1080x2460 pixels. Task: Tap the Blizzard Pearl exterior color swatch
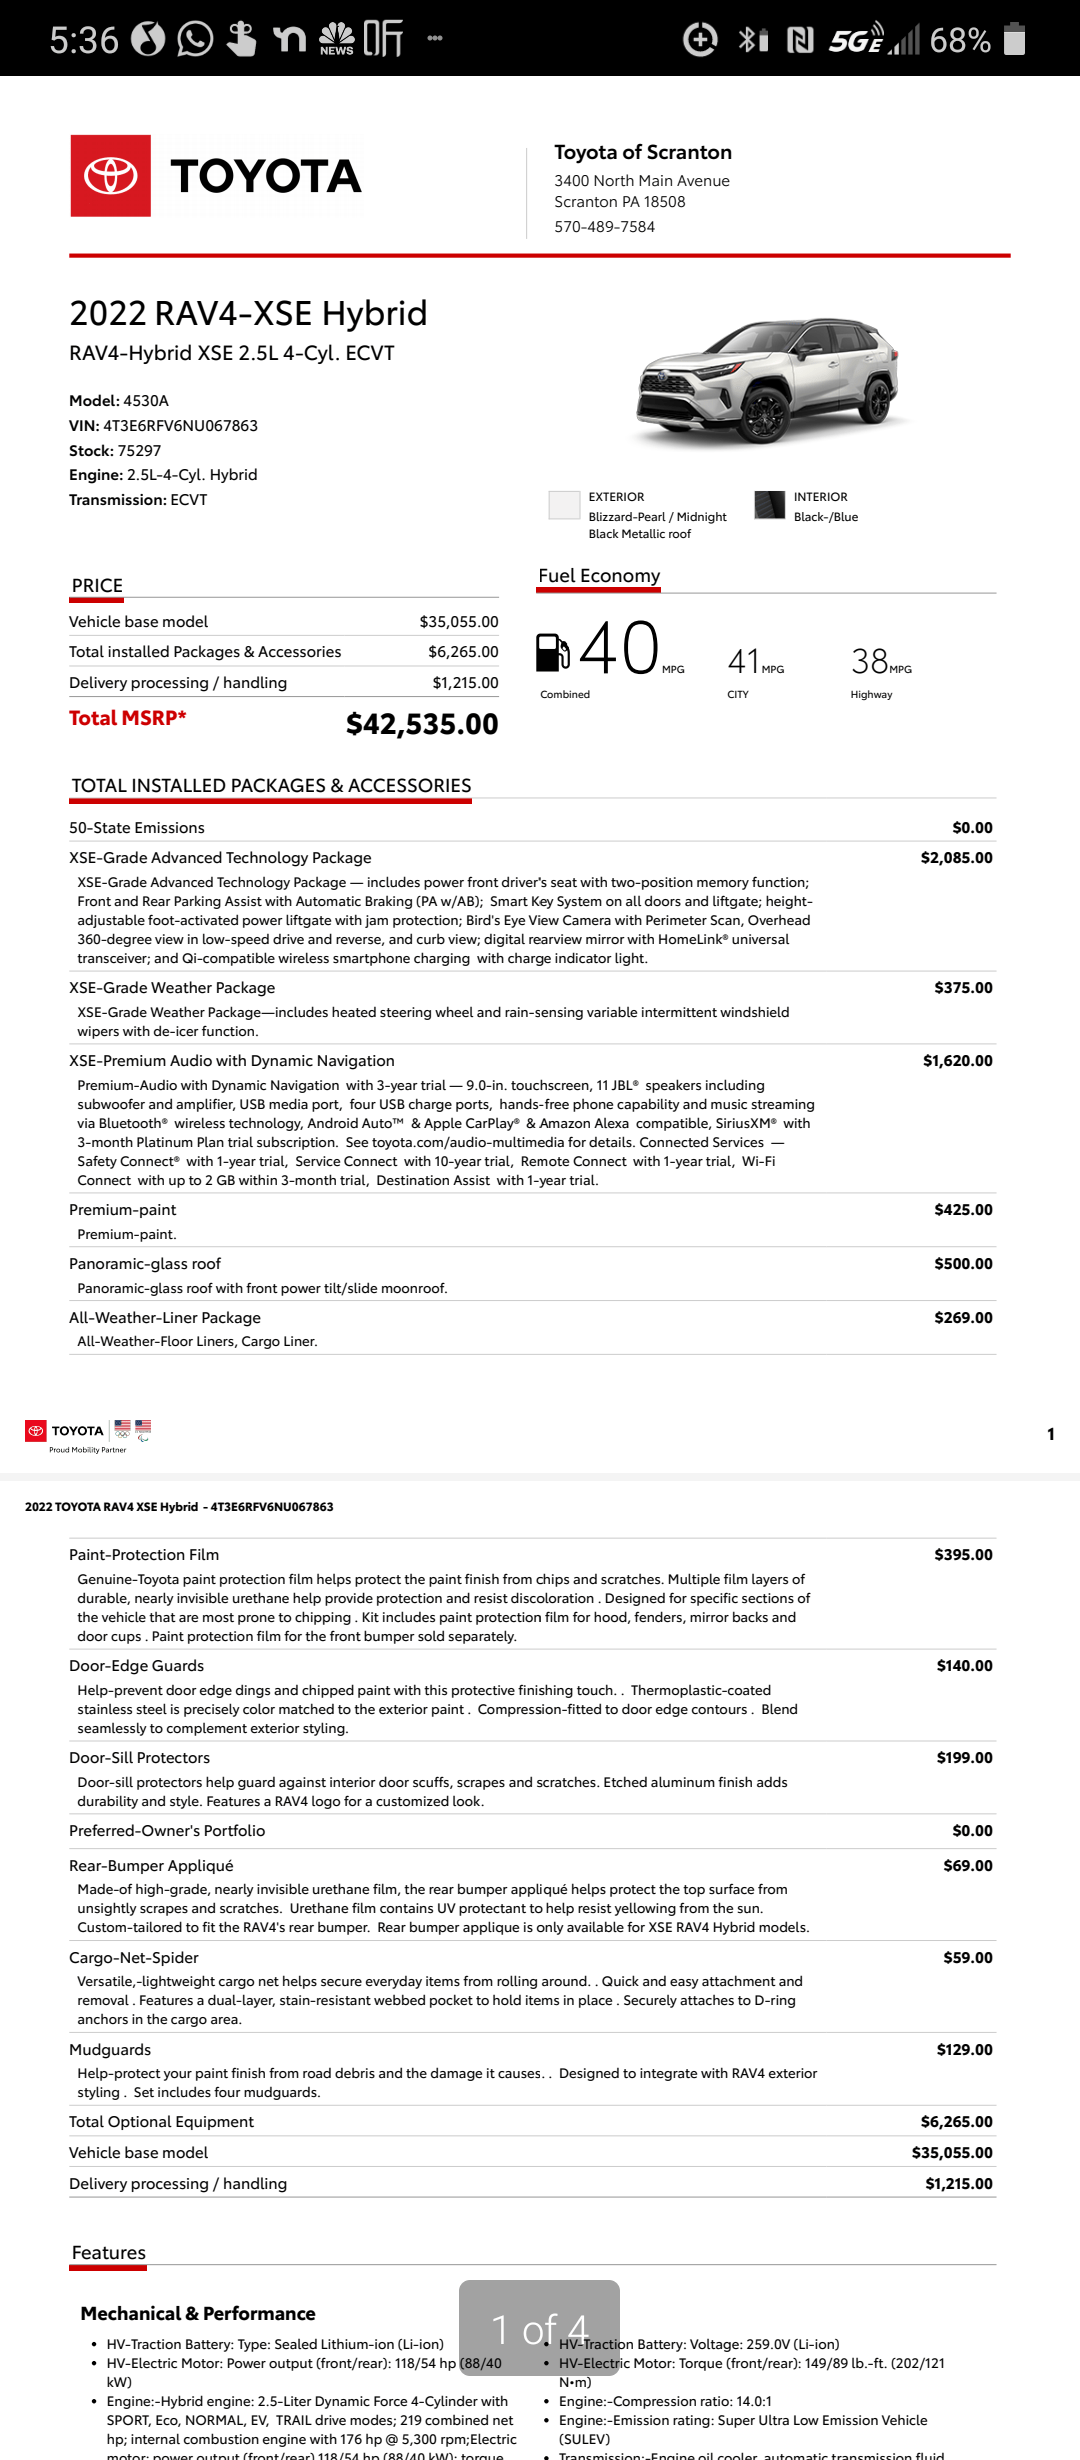pos(564,505)
